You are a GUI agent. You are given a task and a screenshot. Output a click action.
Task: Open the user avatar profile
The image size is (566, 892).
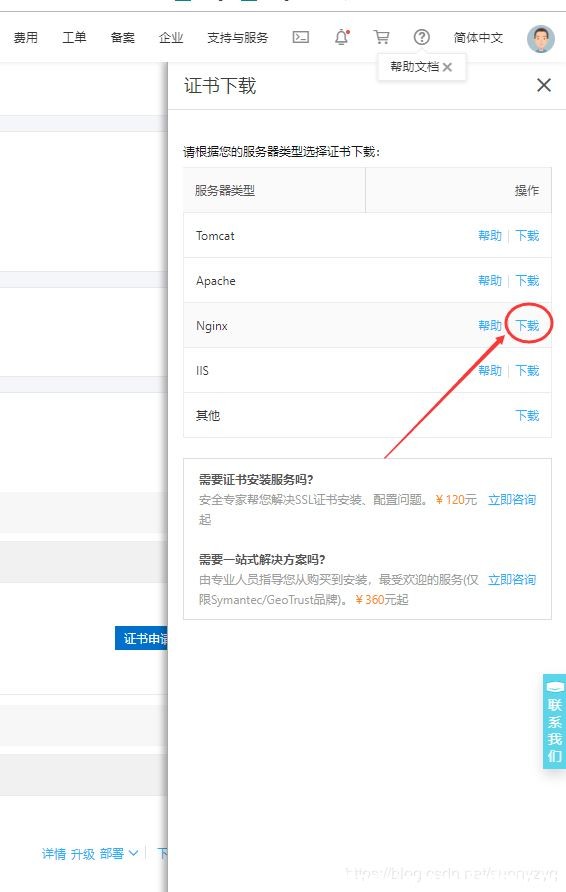(x=540, y=39)
